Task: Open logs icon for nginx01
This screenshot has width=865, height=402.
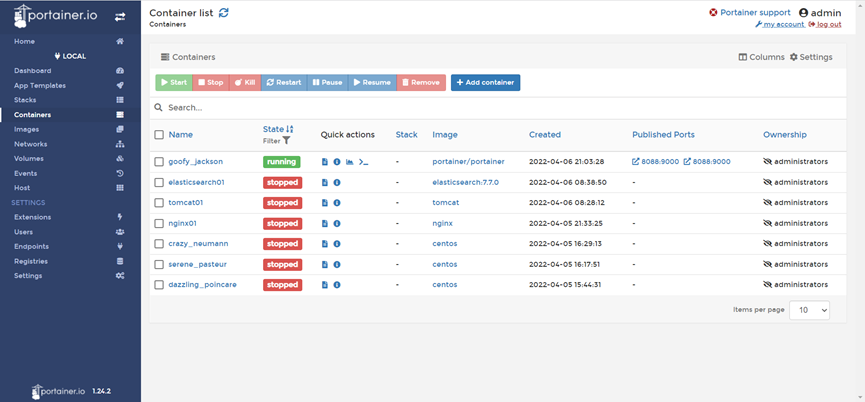Action: pos(325,224)
